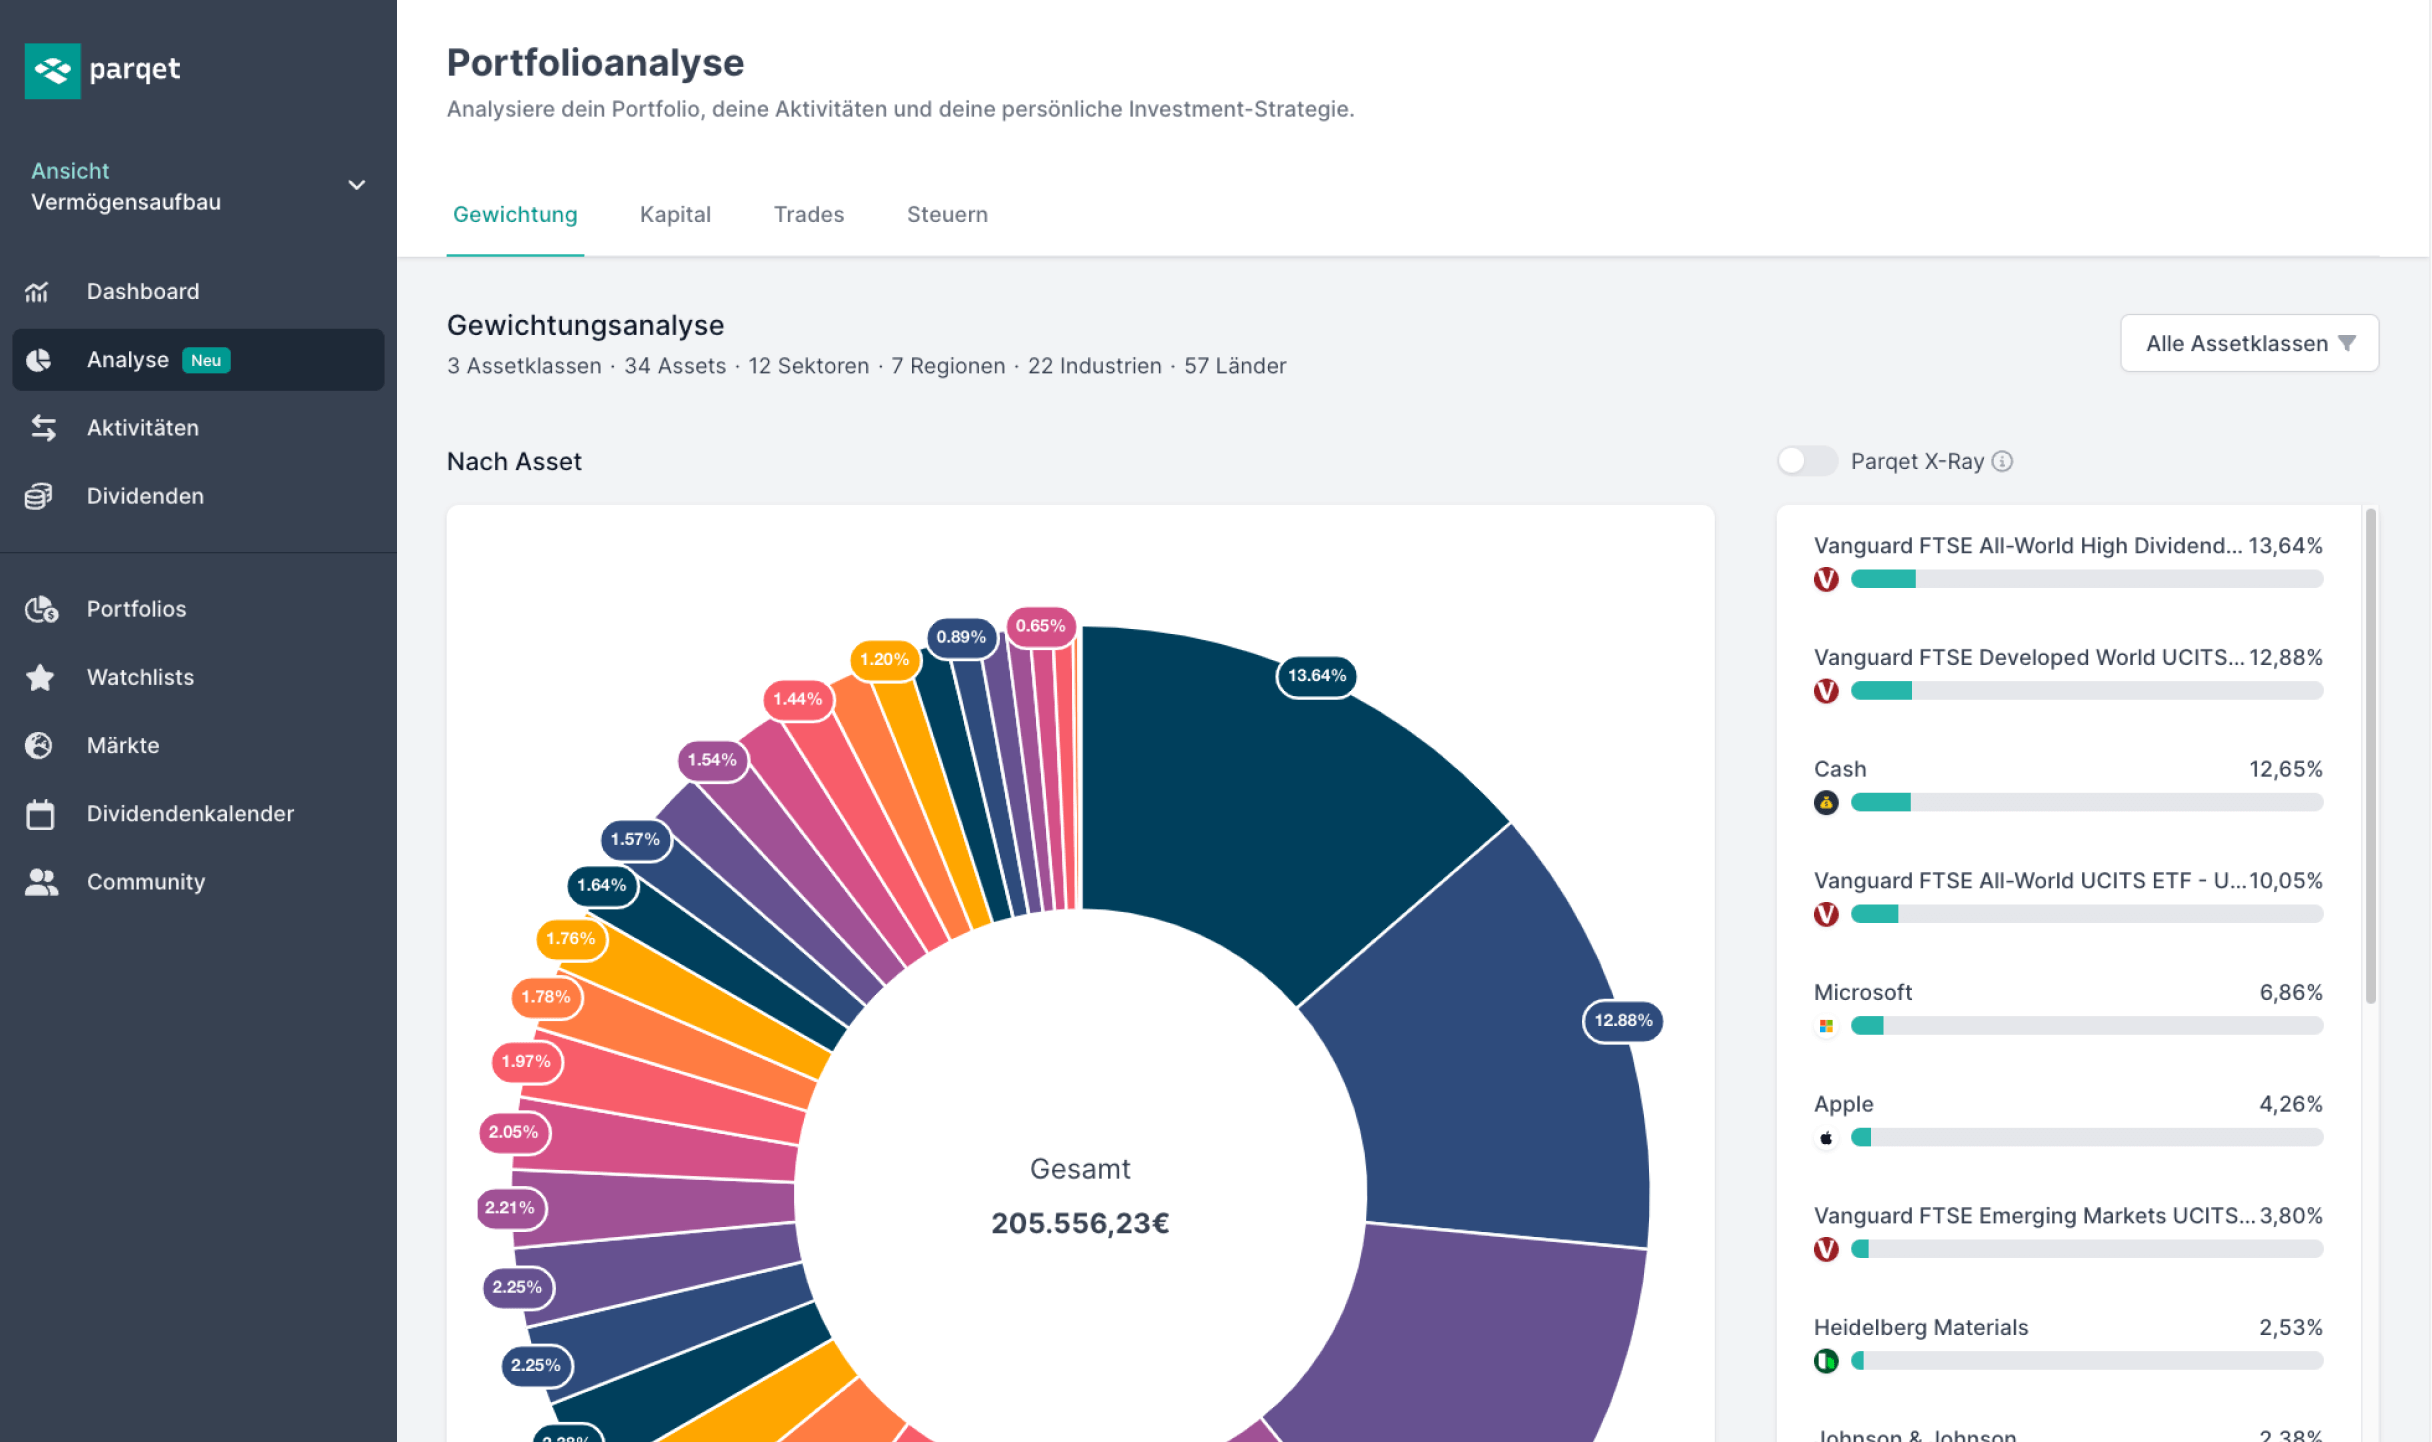Go to Dashboard in the sidebar

point(198,291)
